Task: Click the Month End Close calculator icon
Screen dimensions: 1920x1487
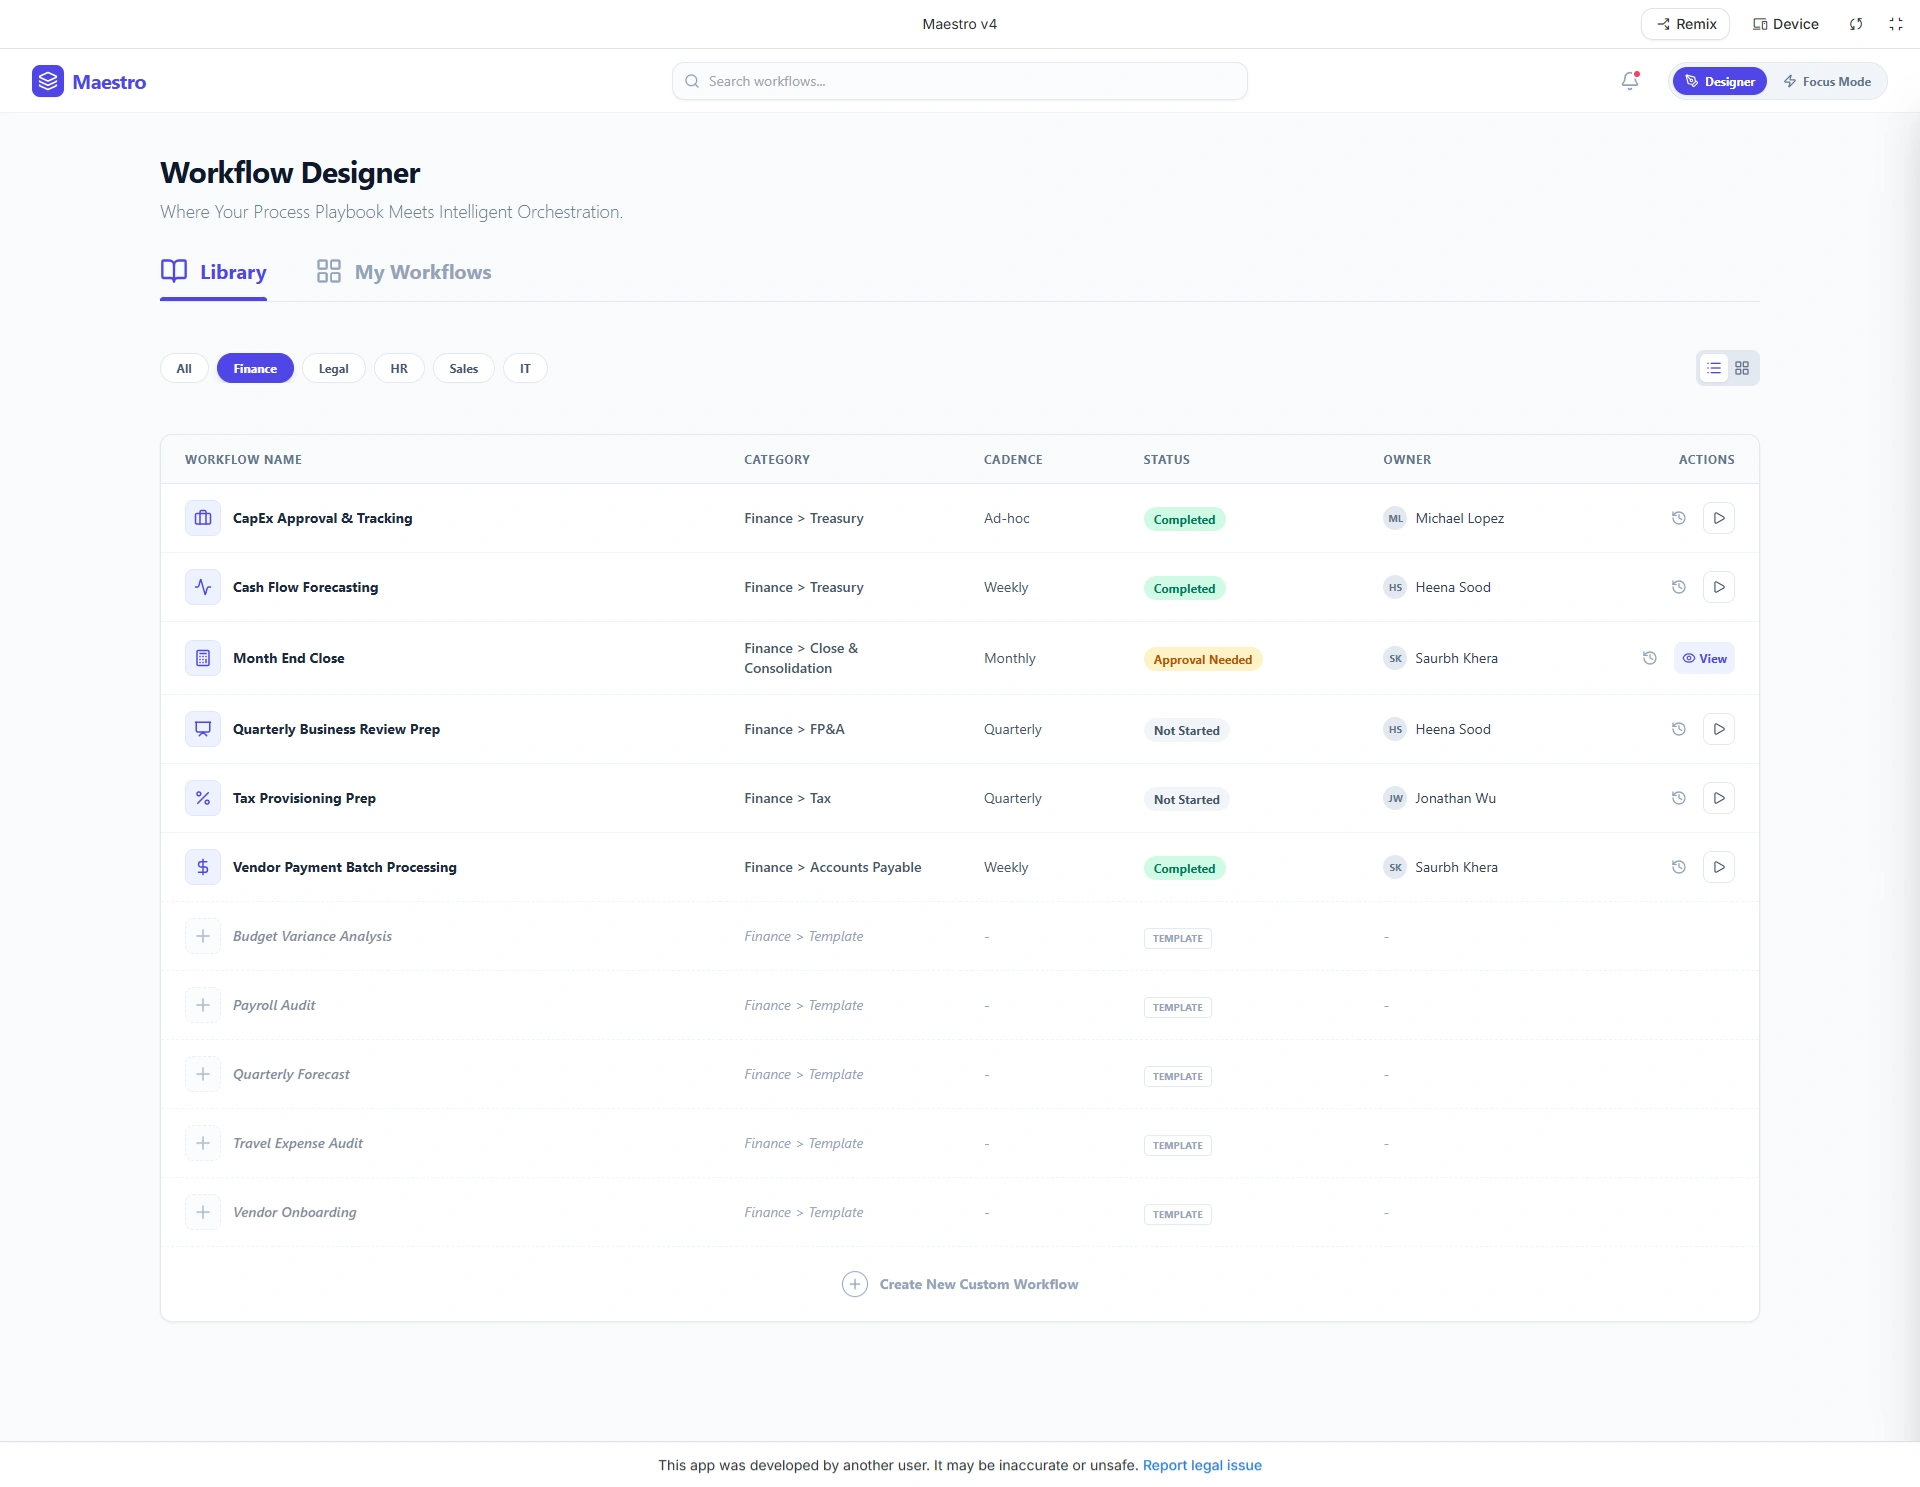Action: (203, 658)
